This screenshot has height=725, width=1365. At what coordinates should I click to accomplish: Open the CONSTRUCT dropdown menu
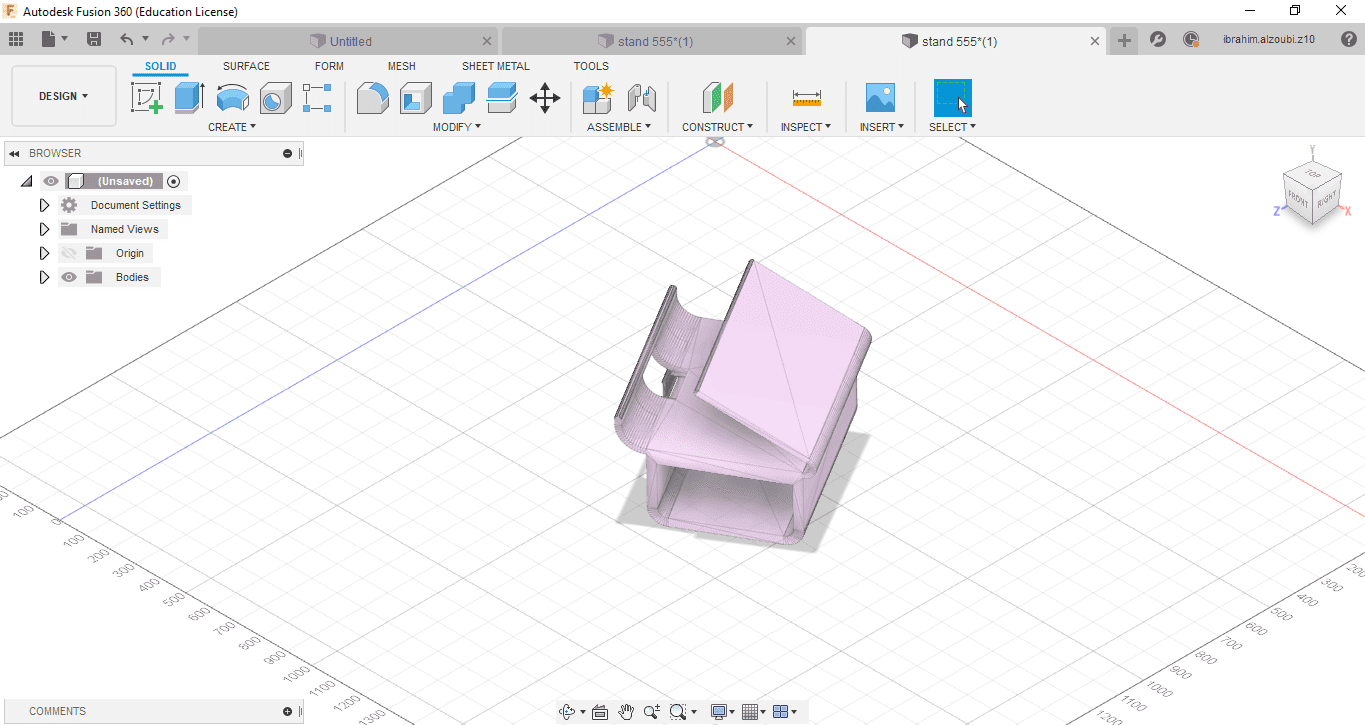[718, 127]
